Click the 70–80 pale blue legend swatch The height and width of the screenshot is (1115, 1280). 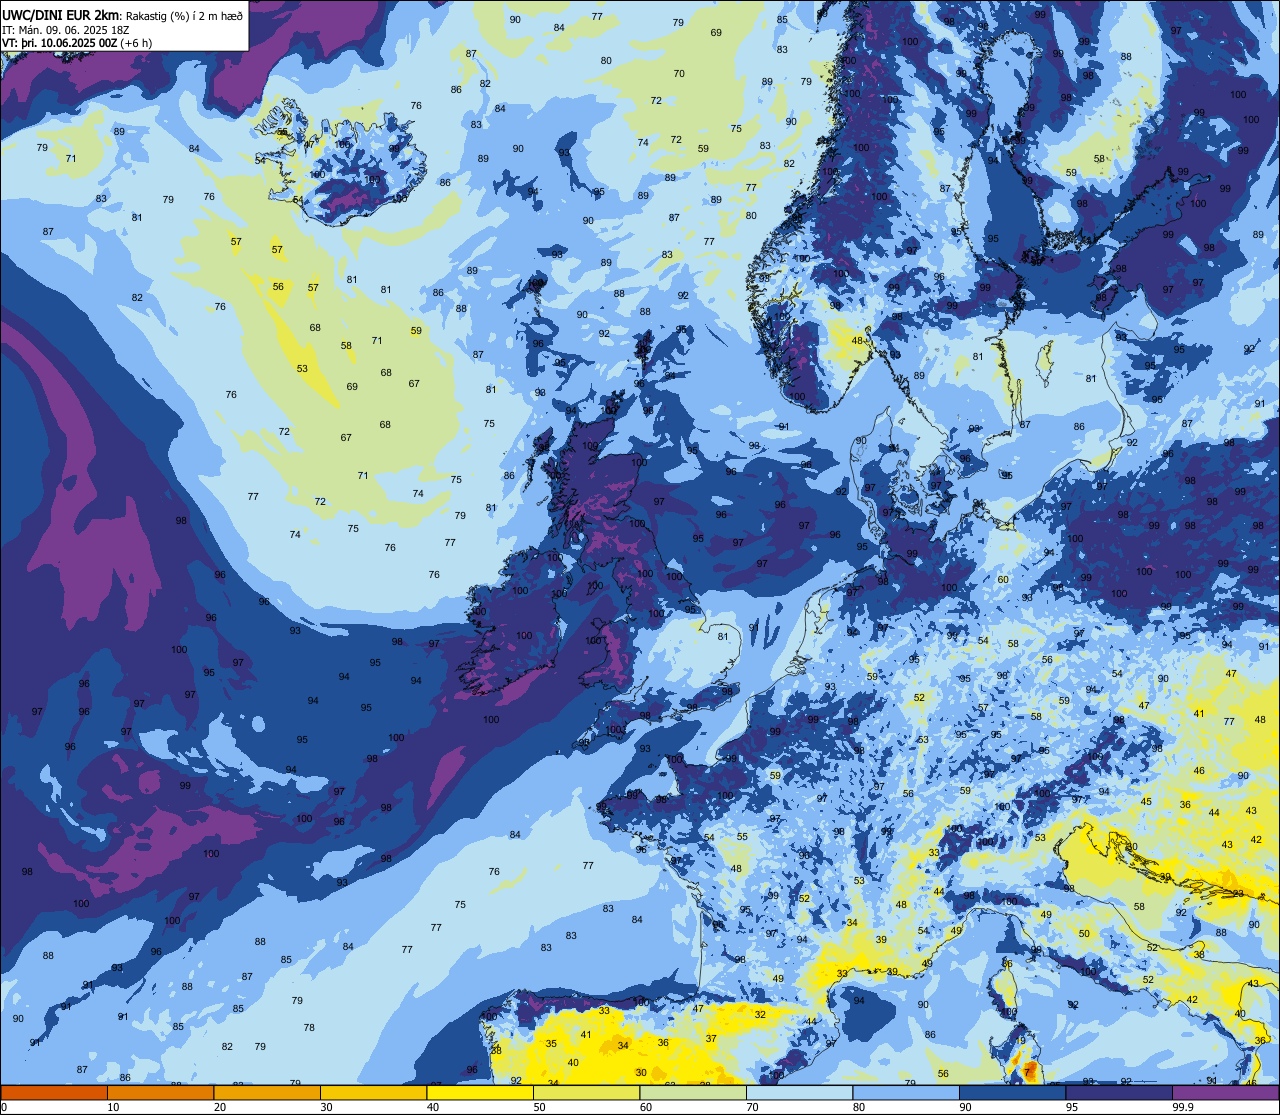pyautogui.click(x=799, y=1093)
